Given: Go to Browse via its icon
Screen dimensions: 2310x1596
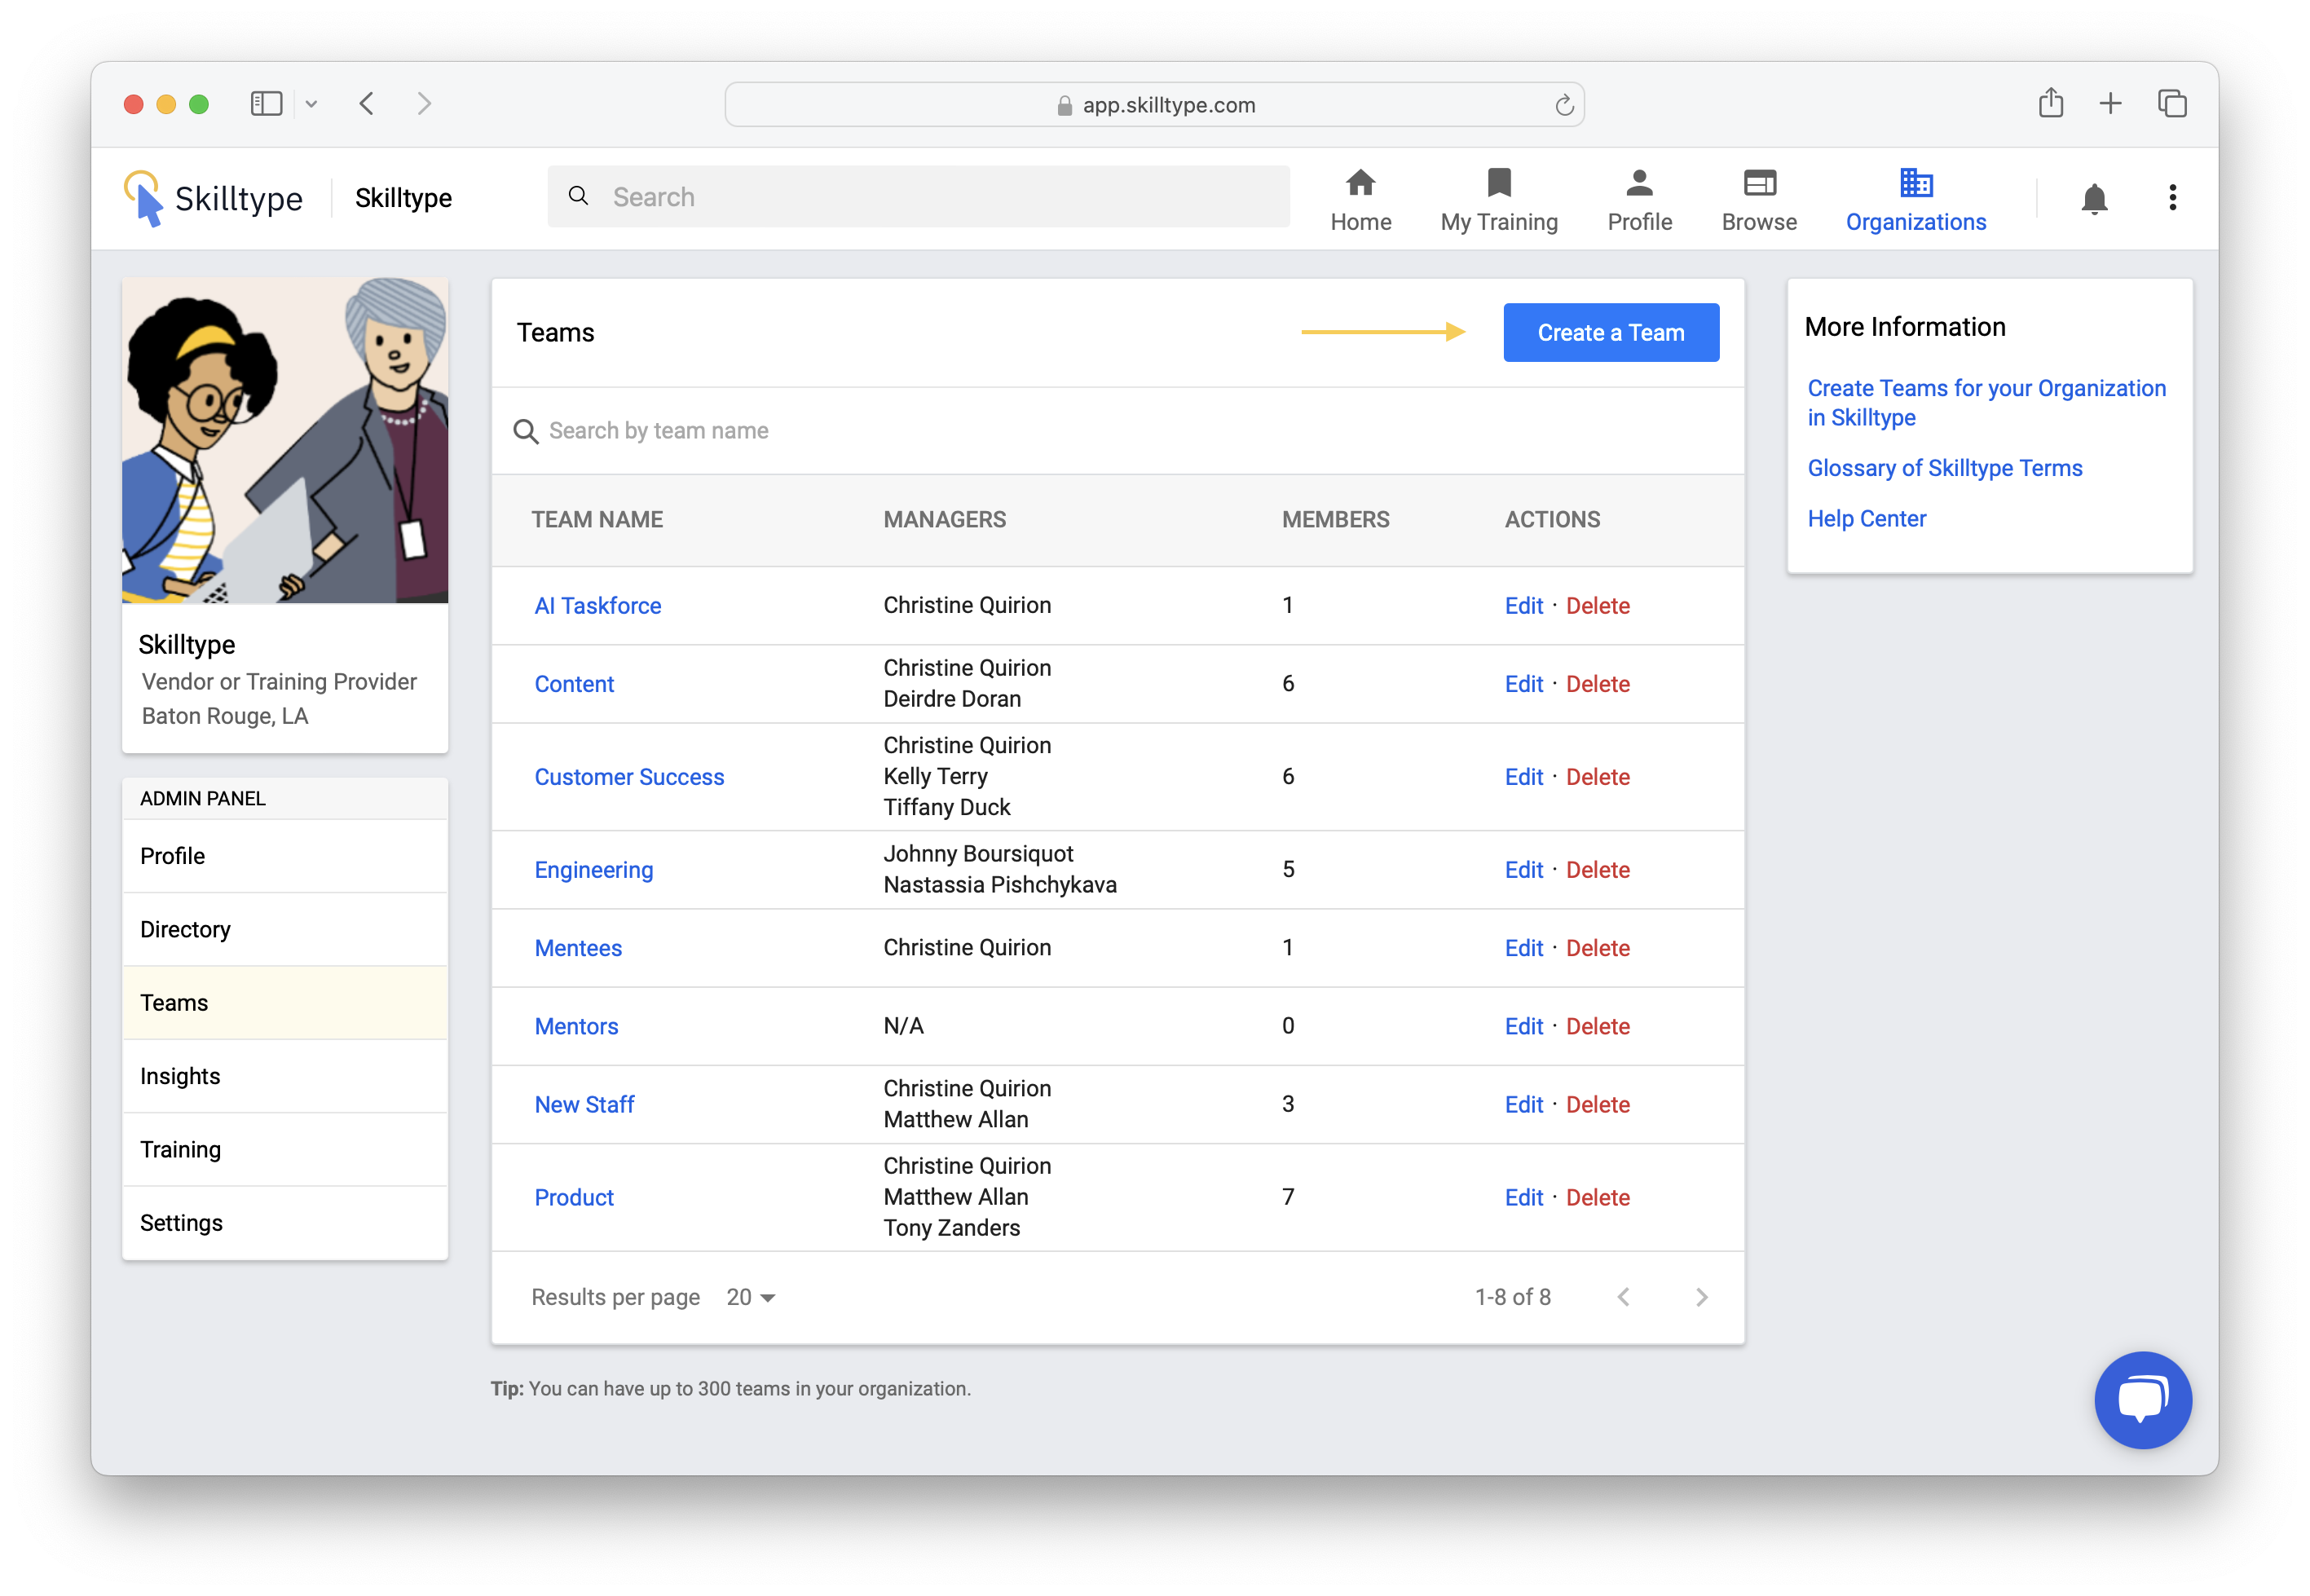Looking at the screenshot, I should coord(1759,183).
